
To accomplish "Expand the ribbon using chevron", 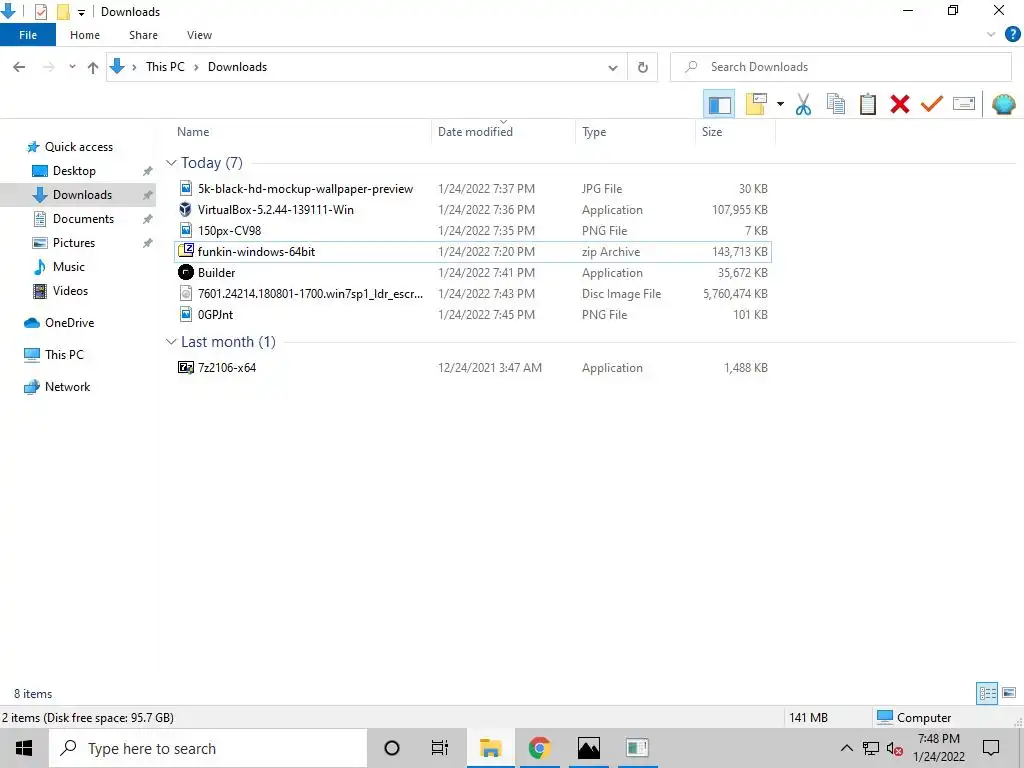I will [x=991, y=35].
